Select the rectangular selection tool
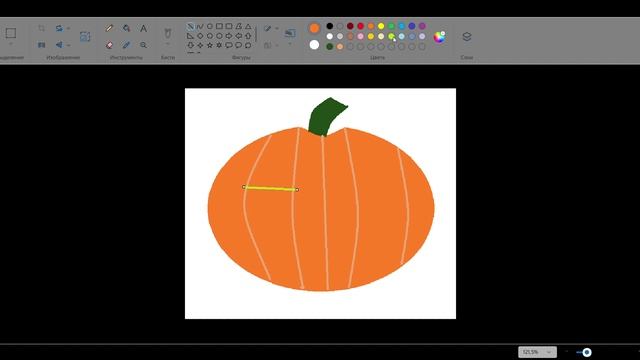The image size is (640, 360). tap(11, 33)
